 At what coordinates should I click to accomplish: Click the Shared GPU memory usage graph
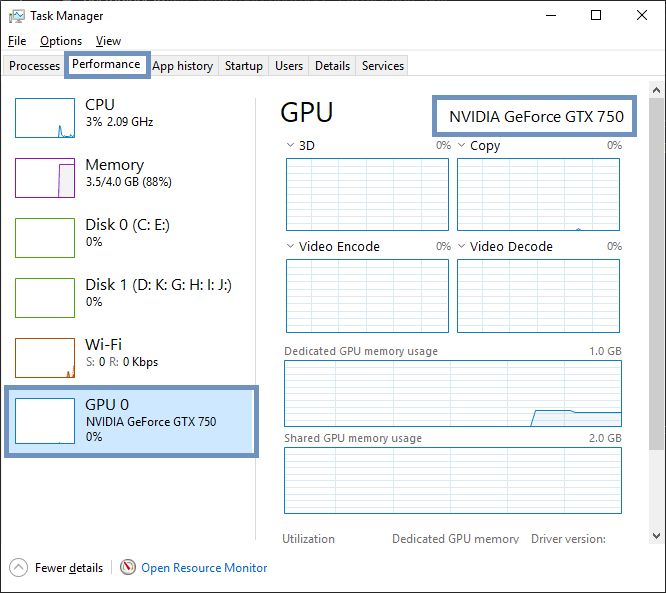pyautogui.click(x=453, y=480)
